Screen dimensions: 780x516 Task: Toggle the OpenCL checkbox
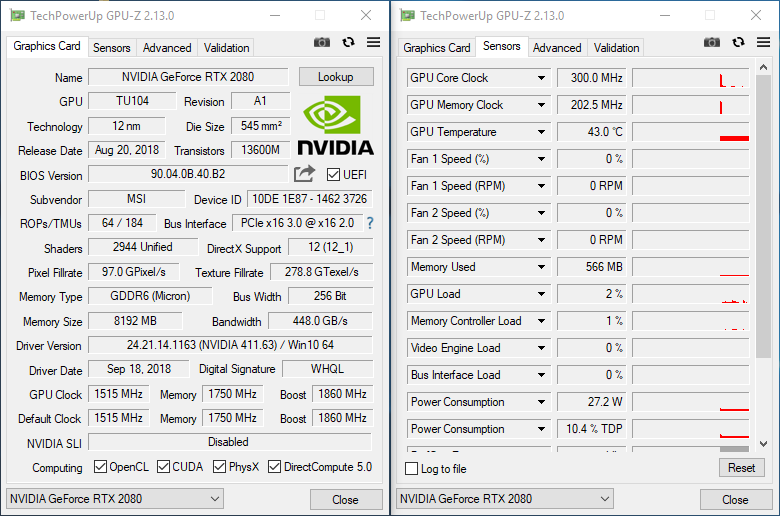pyautogui.click(x=100, y=467)
